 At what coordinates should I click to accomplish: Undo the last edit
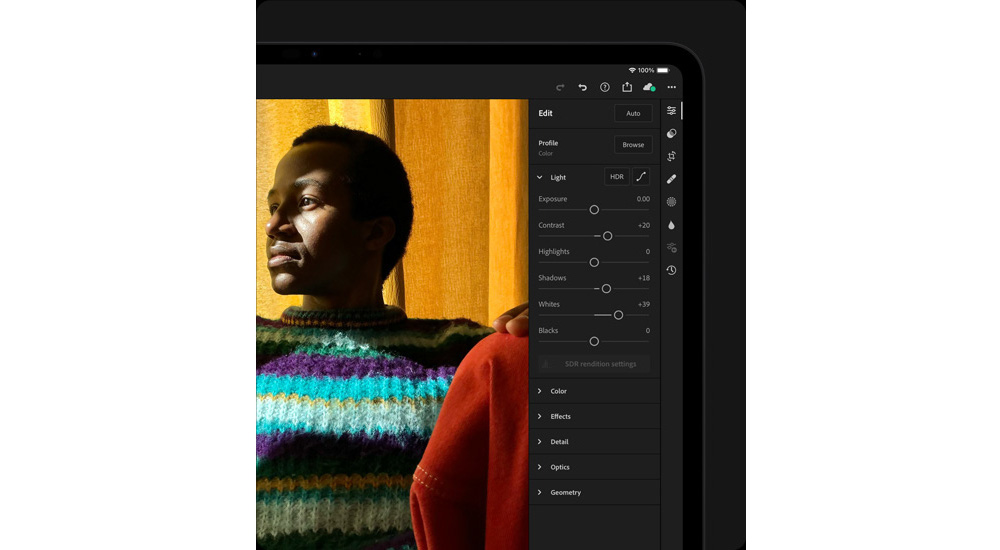point(582,87)
